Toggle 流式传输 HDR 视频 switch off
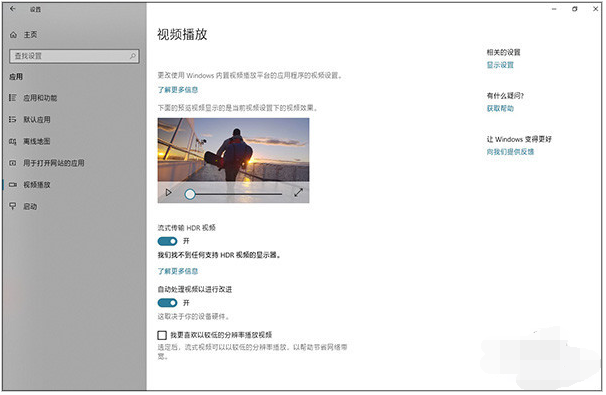The width and height of the screenshot is (606, 395). point(167,241)
